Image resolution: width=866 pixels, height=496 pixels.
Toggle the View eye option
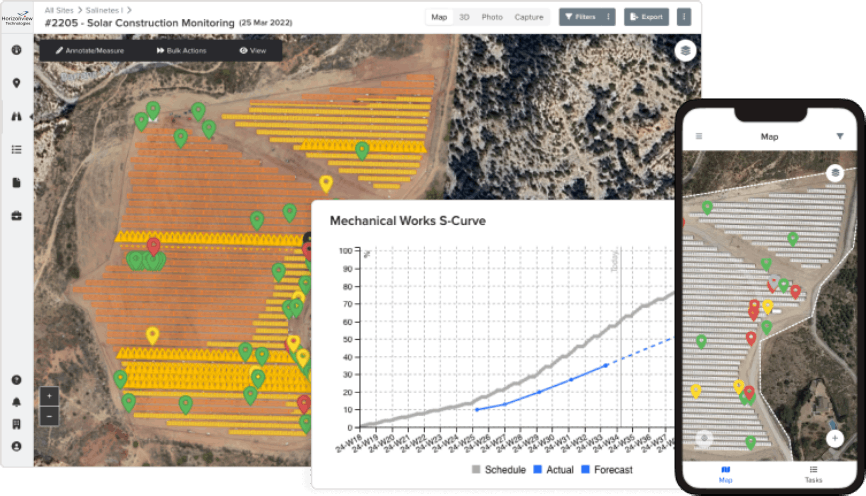(252, 50)
